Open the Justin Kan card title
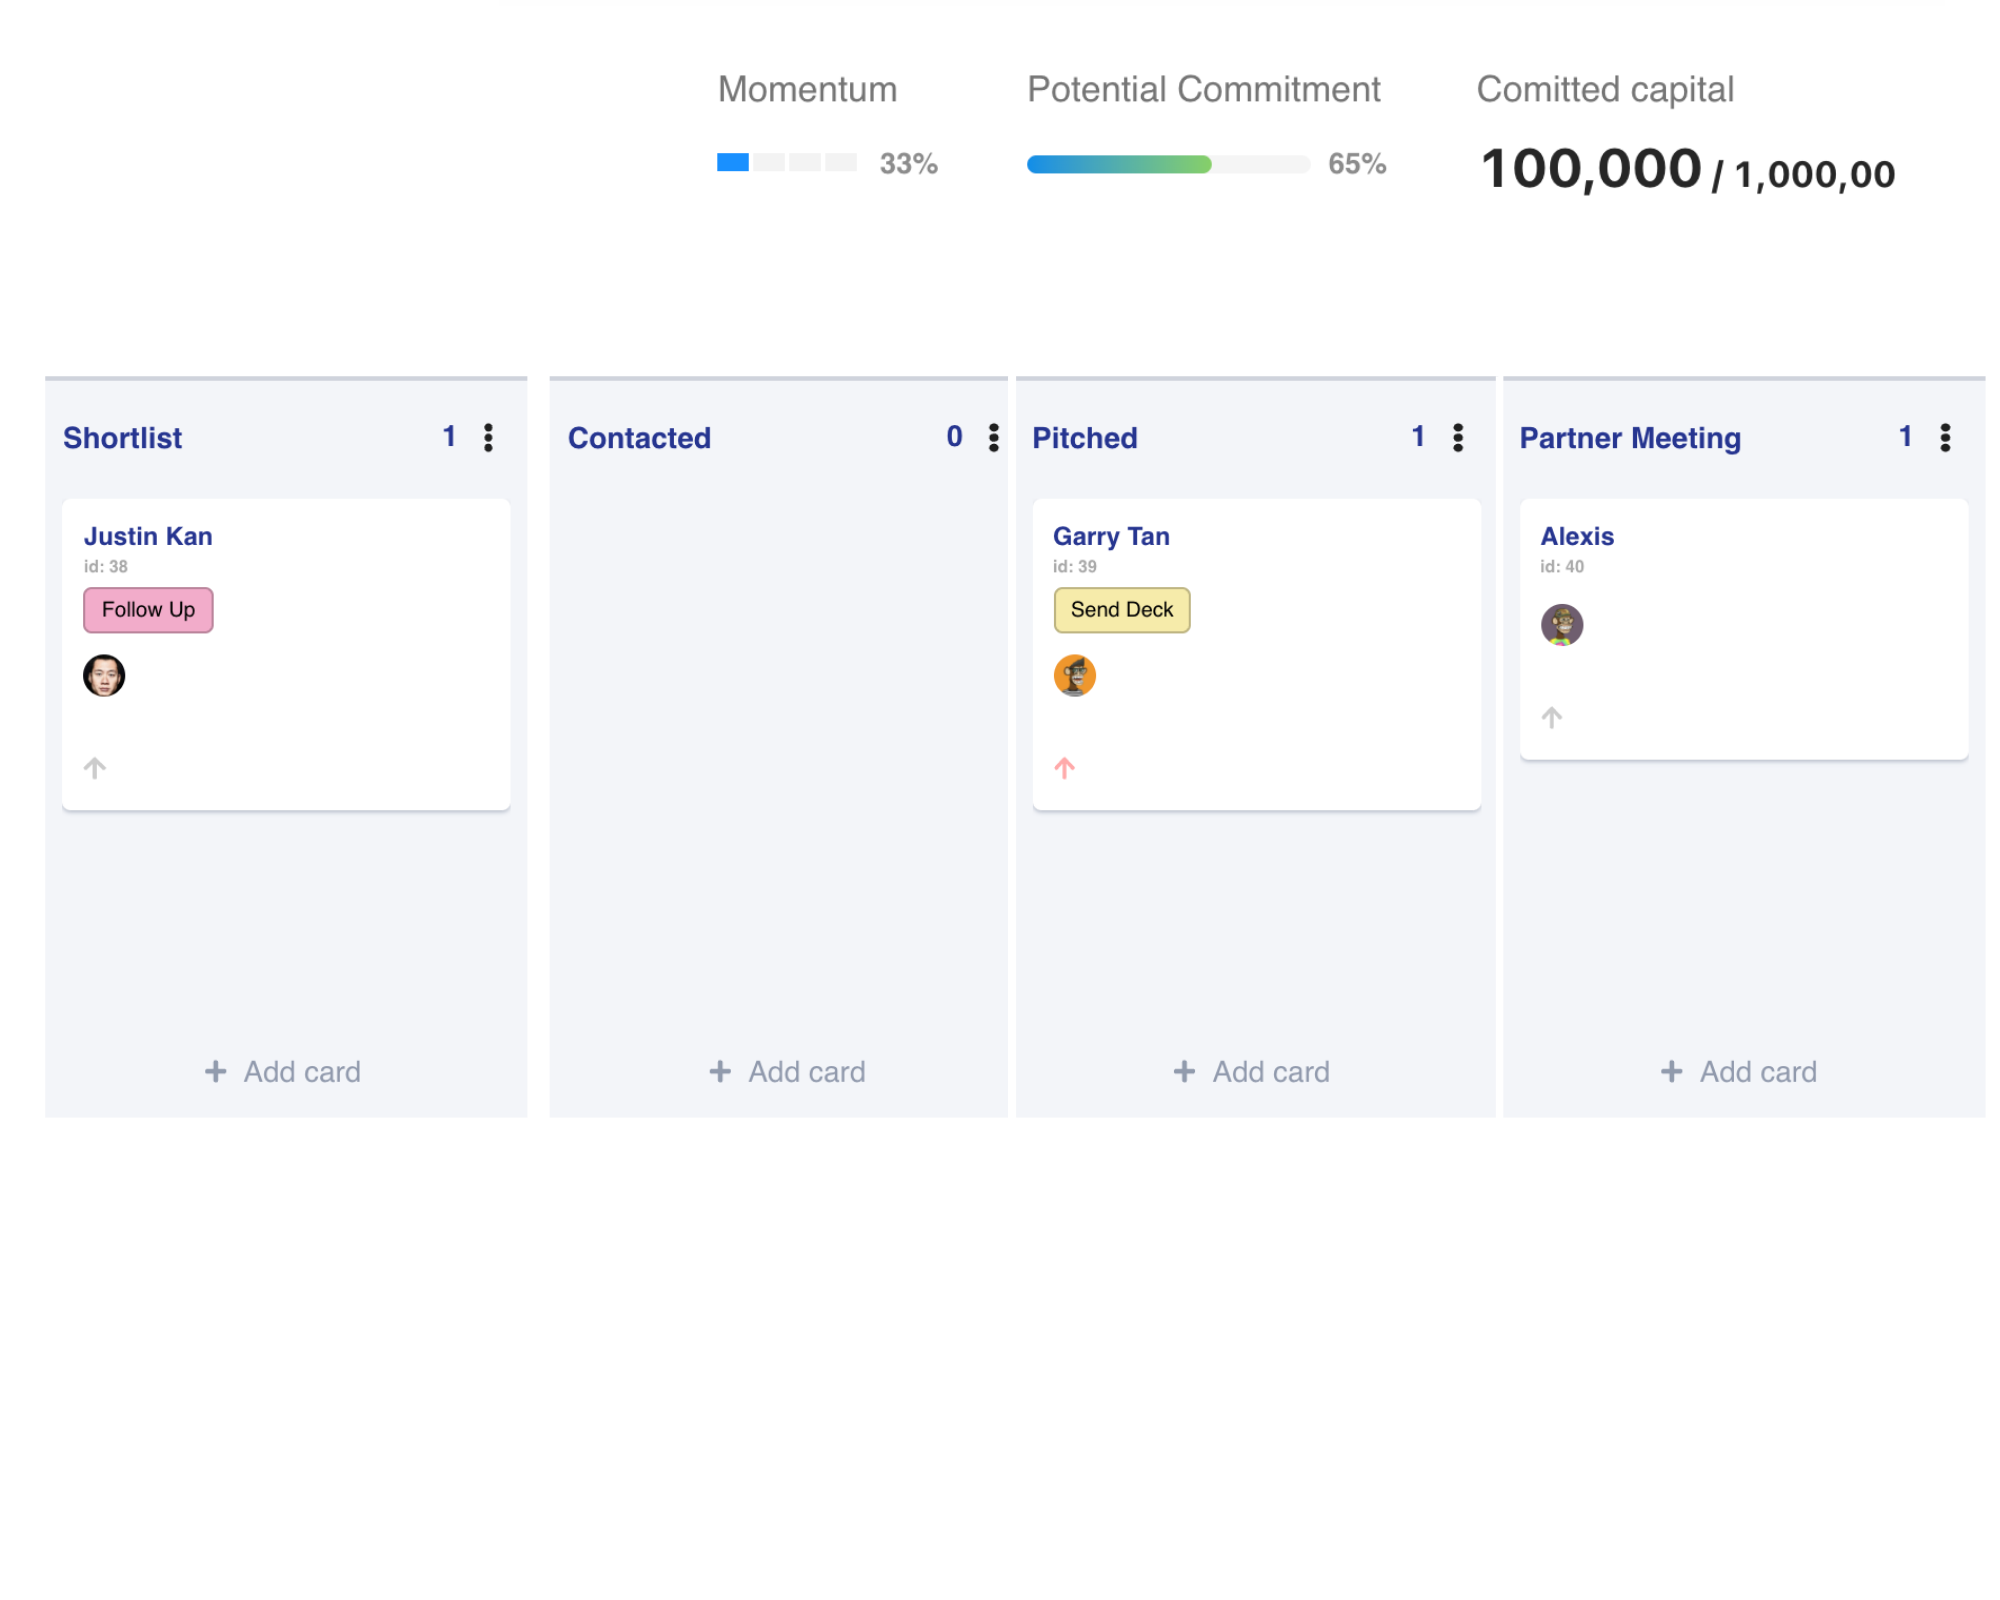Viewport: 2000px width, 1600px height. (x=148, y=536)
